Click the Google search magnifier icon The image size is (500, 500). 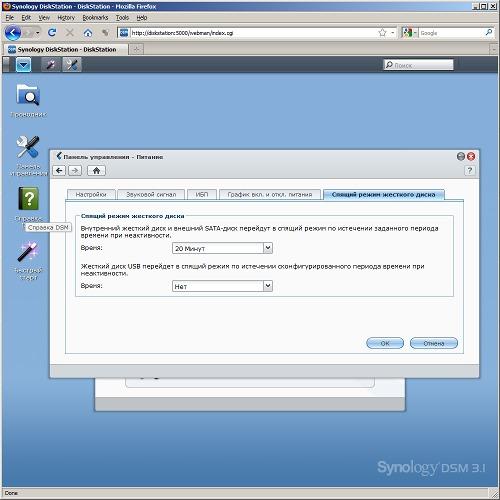[489, 32]
